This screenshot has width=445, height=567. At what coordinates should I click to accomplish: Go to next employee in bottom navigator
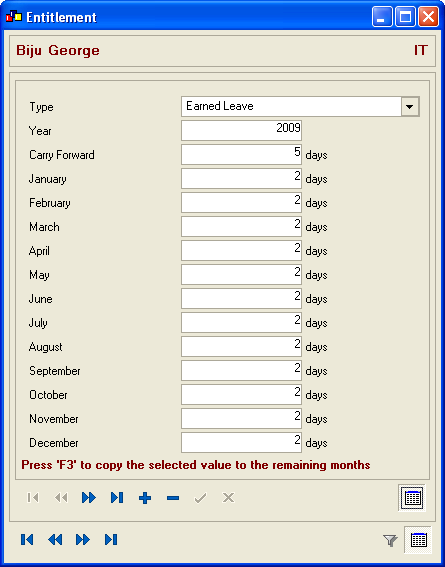click(83, 540)
